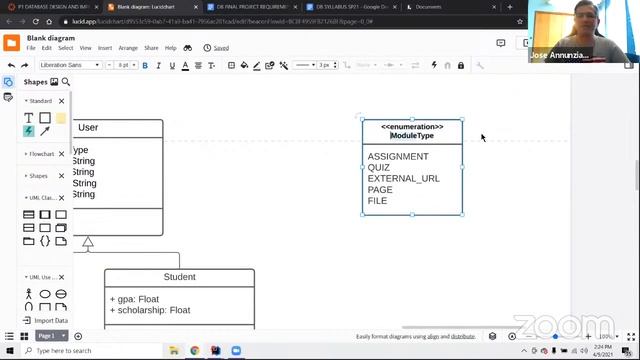Click the binoculars find icon
The width and height of the screenshot is (640, 360).
click(188, 48)
